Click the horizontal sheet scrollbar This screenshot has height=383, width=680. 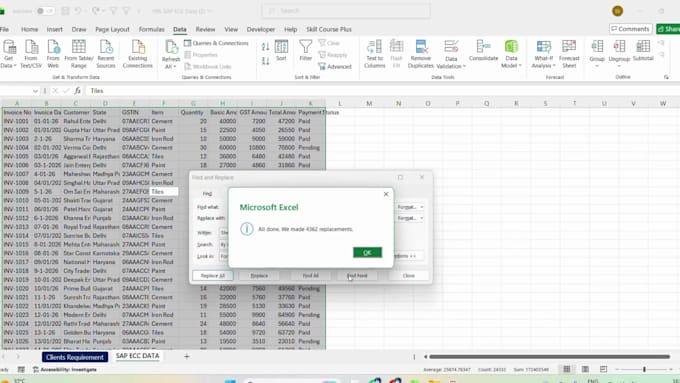[x=549, y=357]
